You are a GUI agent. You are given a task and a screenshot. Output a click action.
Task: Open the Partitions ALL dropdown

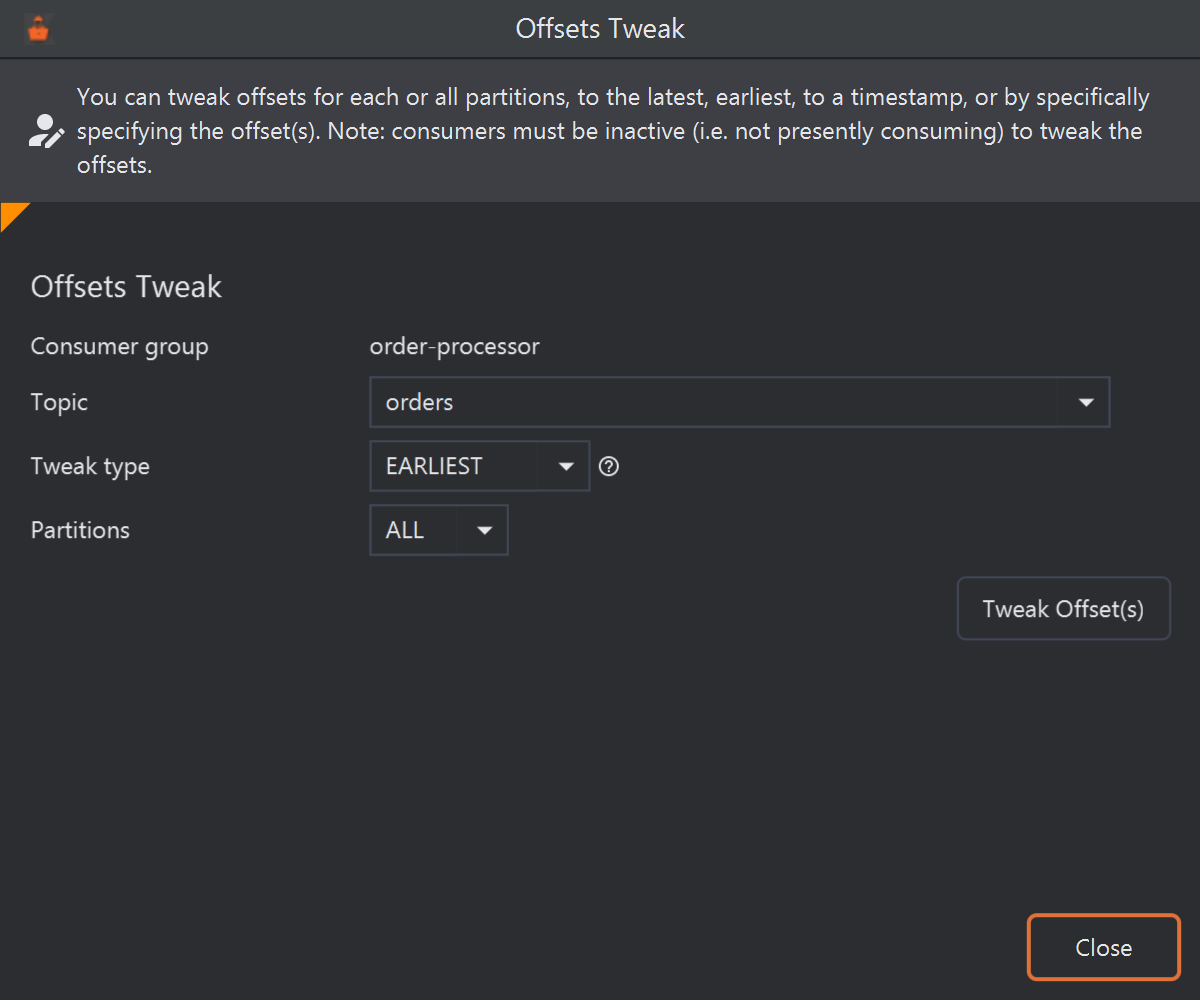439,530
